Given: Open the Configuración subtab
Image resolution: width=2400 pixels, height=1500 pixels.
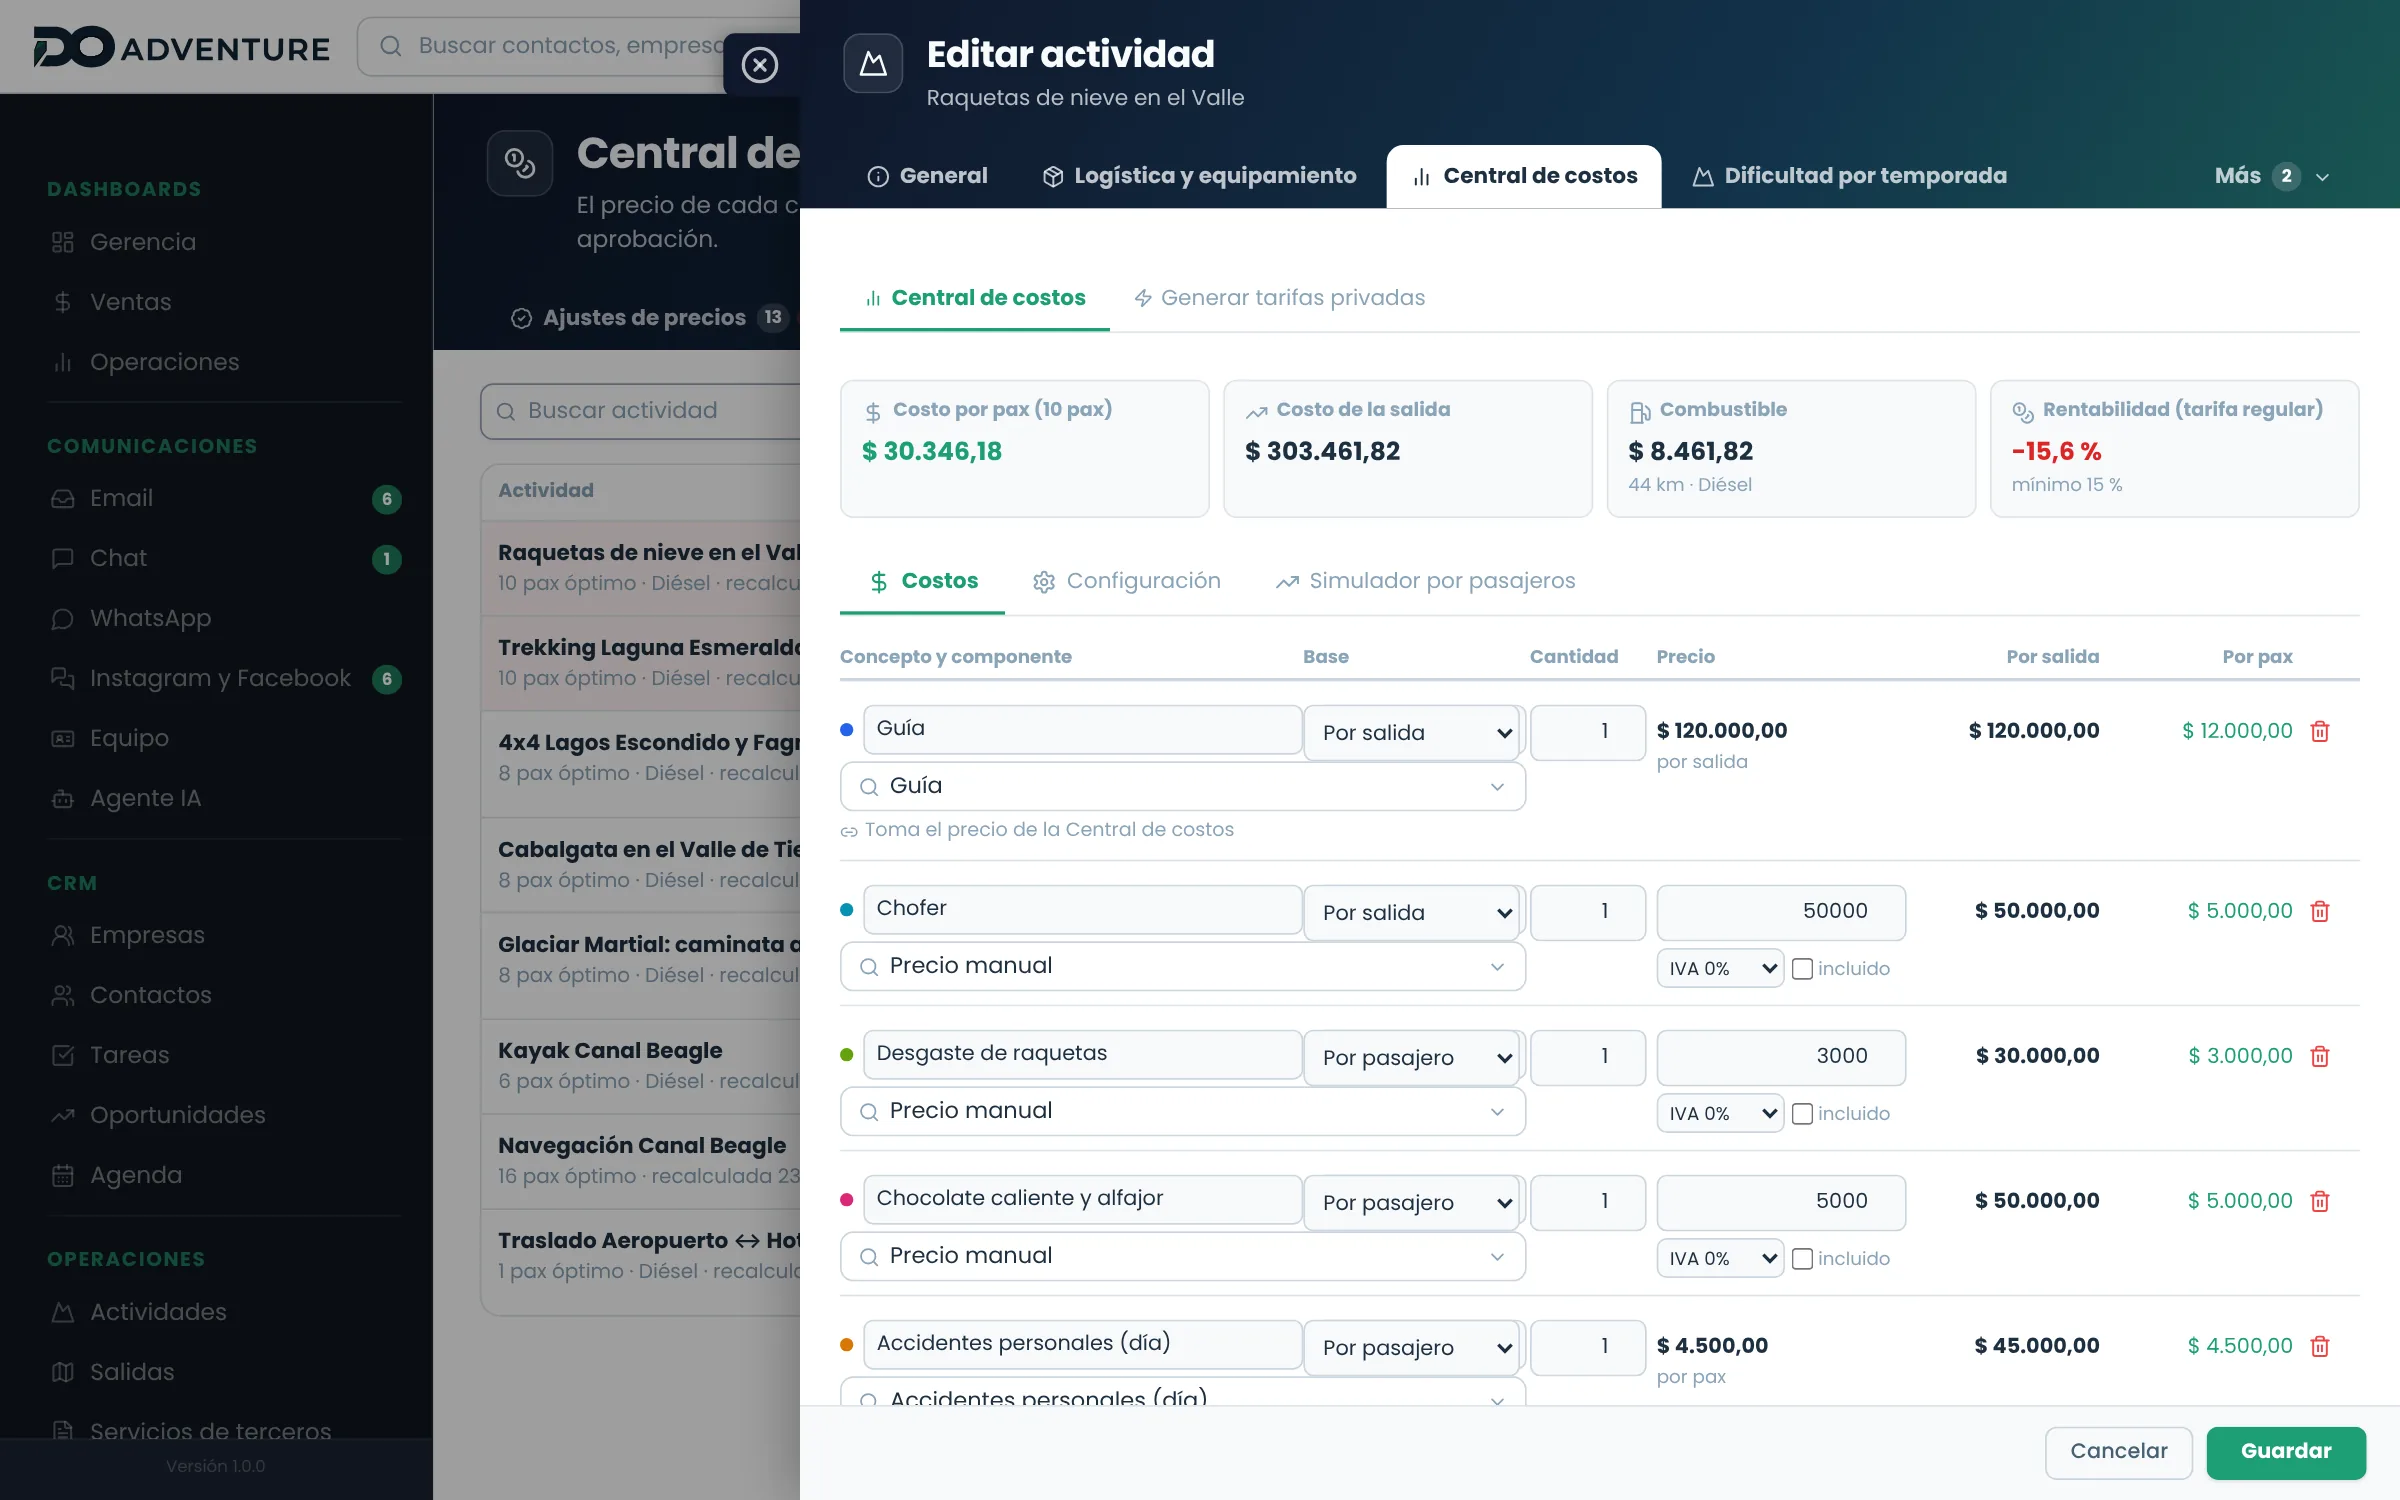Looking at the screenshot, I should 1127,581.
